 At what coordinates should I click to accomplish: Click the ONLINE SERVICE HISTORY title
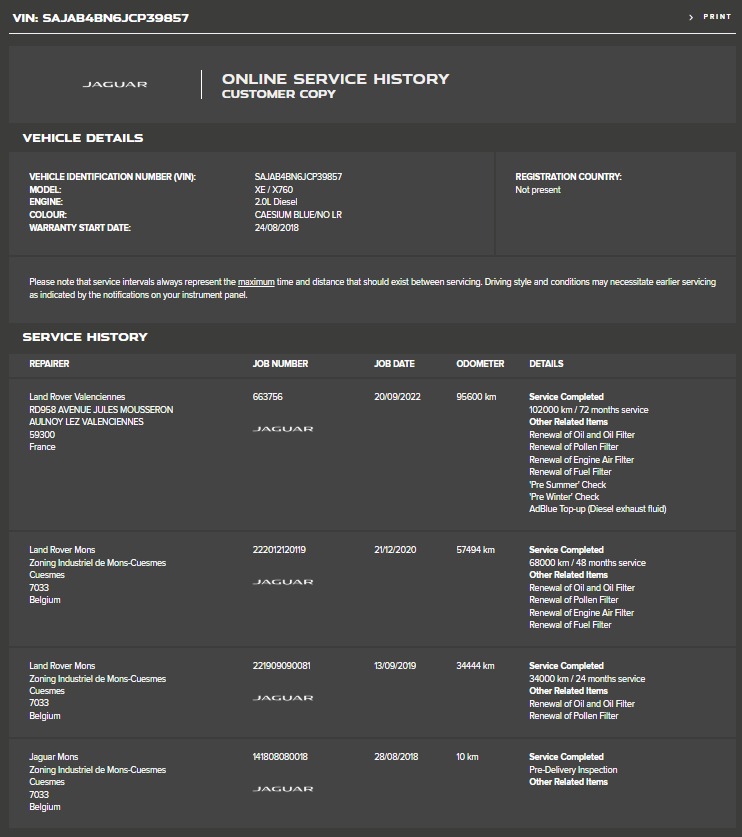(x=335, y=79)
